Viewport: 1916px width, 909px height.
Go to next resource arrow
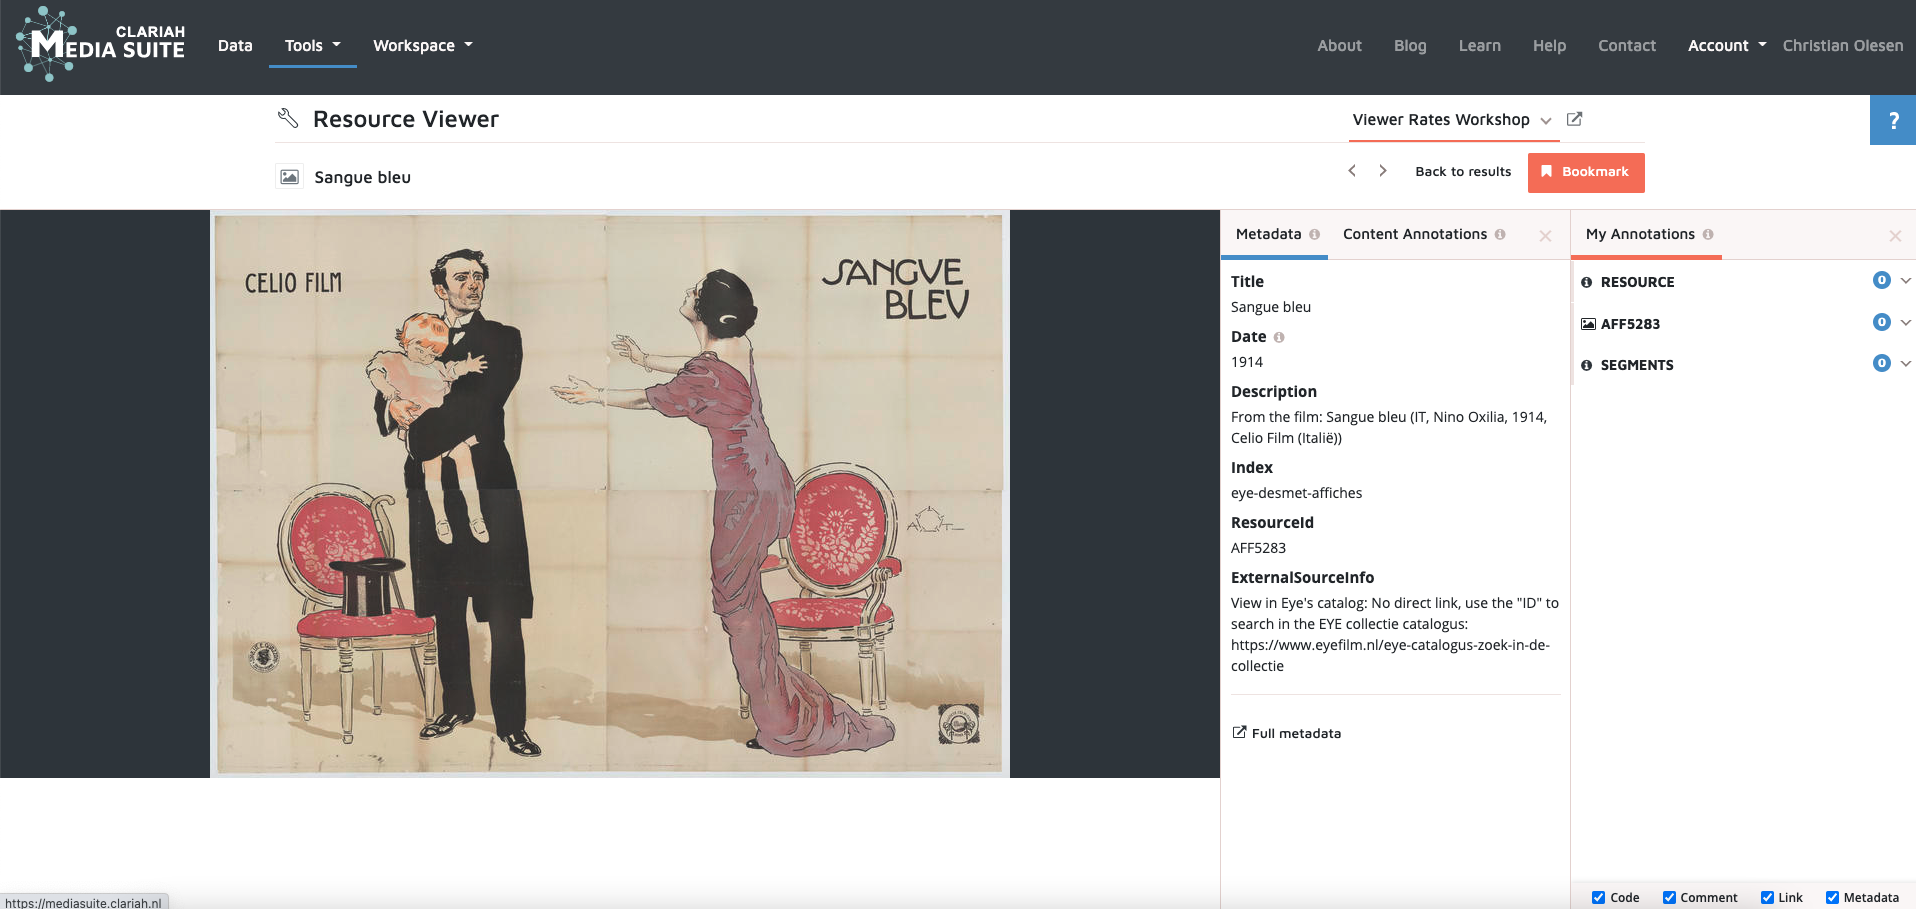[1383, 171]
